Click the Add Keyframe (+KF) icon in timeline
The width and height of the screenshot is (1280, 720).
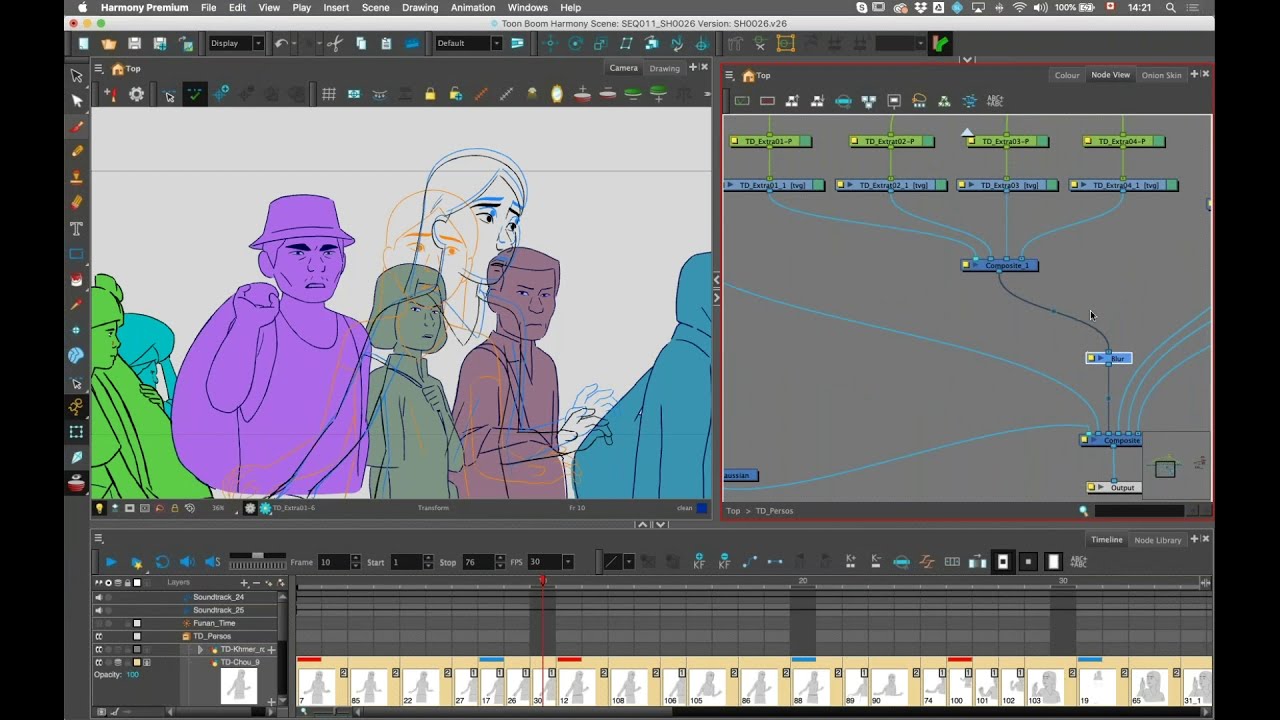click(699, 562)
